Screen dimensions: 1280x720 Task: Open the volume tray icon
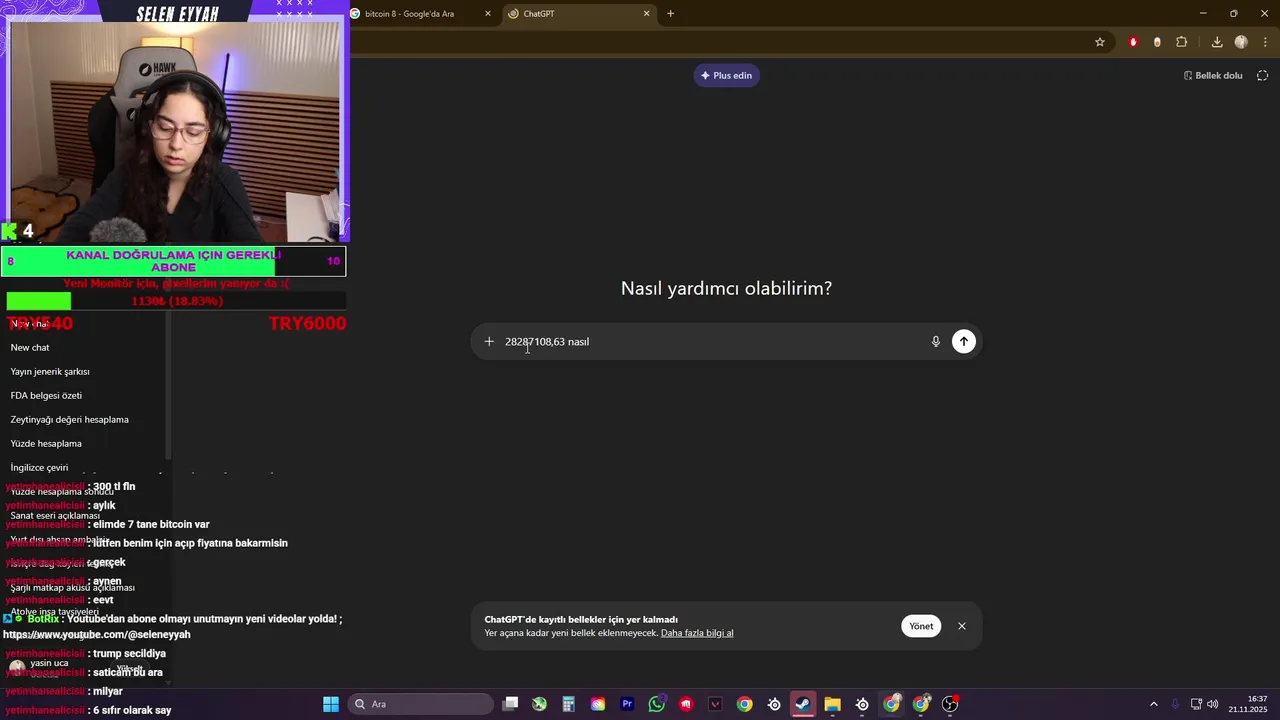pos(1212,704)
